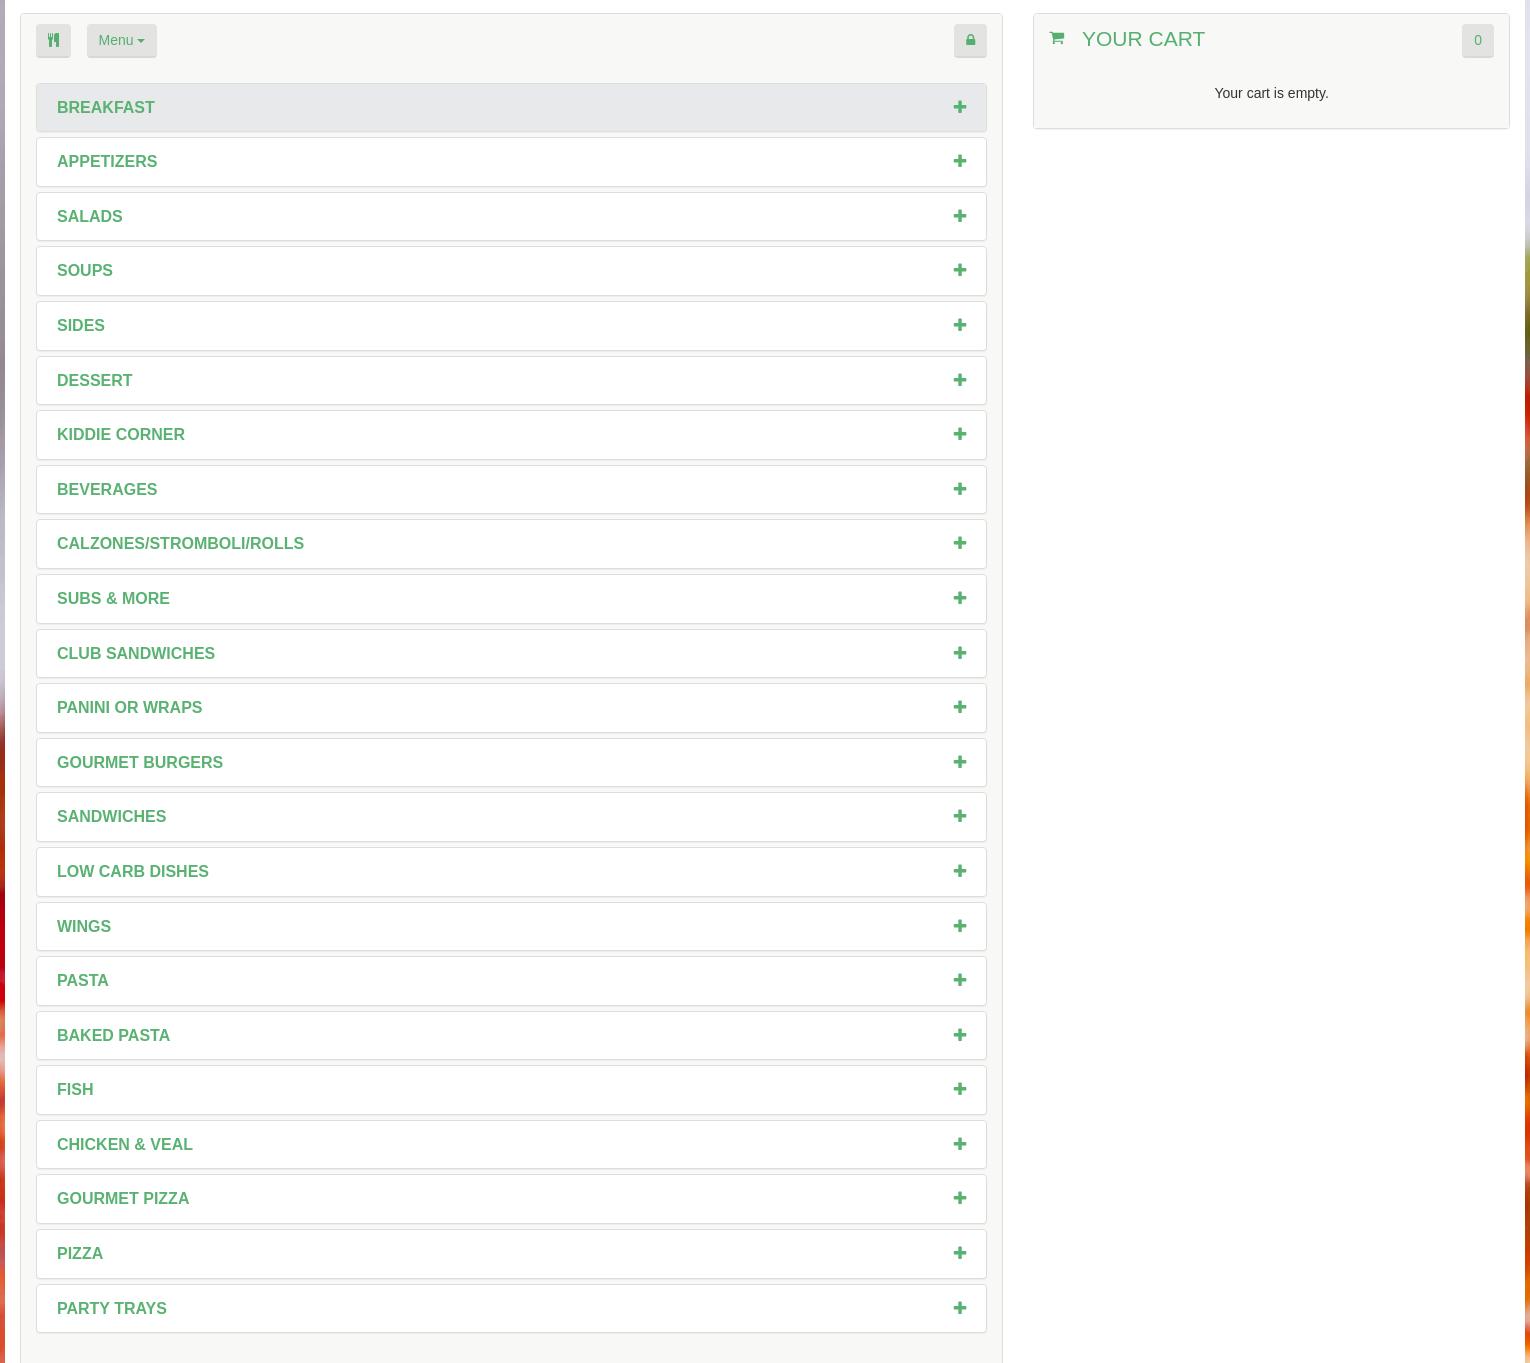Open the Beverages category
1530x1363 pixels.
511,489
